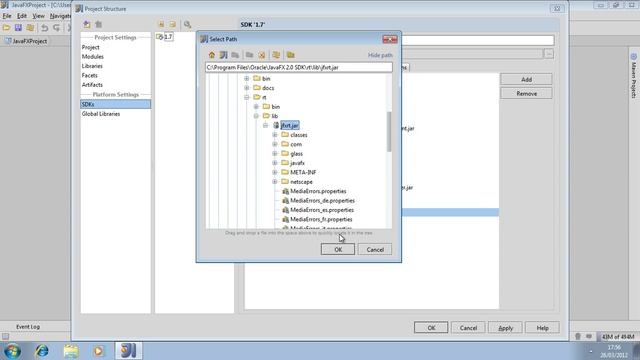Click the Hide path link
The image size is (640, 360).
[380, 55]
